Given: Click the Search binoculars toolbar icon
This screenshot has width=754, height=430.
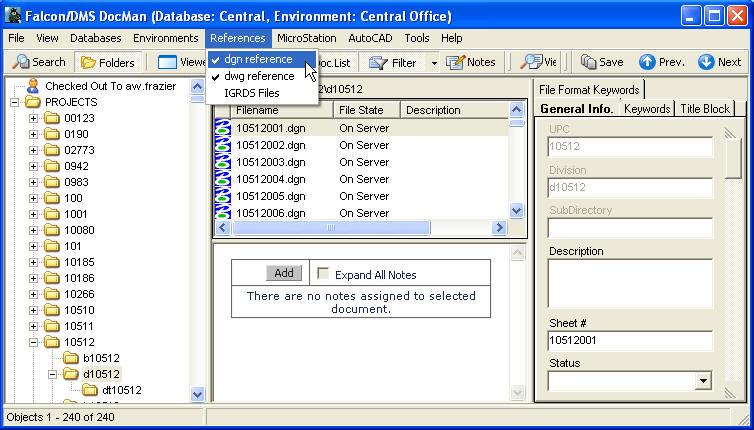Looking at the screenshot, I should (x=21, y=62).
